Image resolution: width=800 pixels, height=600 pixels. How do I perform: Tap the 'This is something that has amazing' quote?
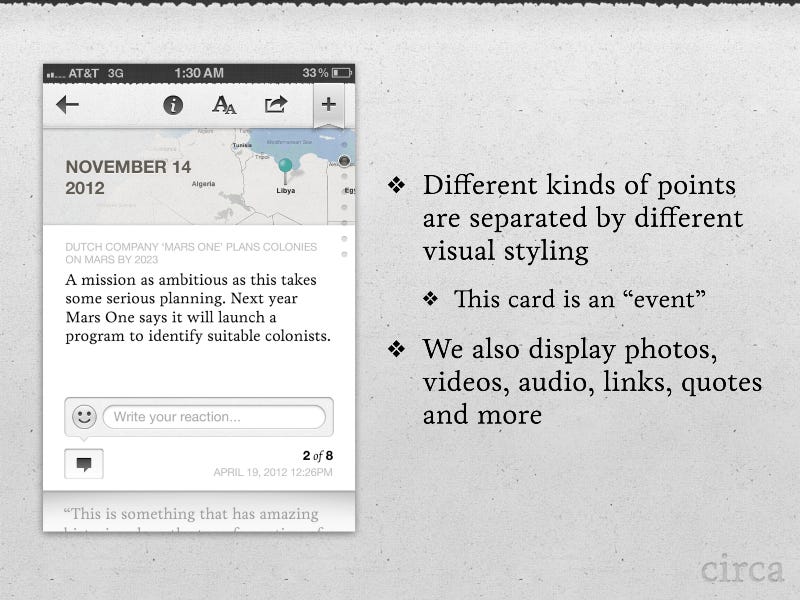click(x=191, y=513)
